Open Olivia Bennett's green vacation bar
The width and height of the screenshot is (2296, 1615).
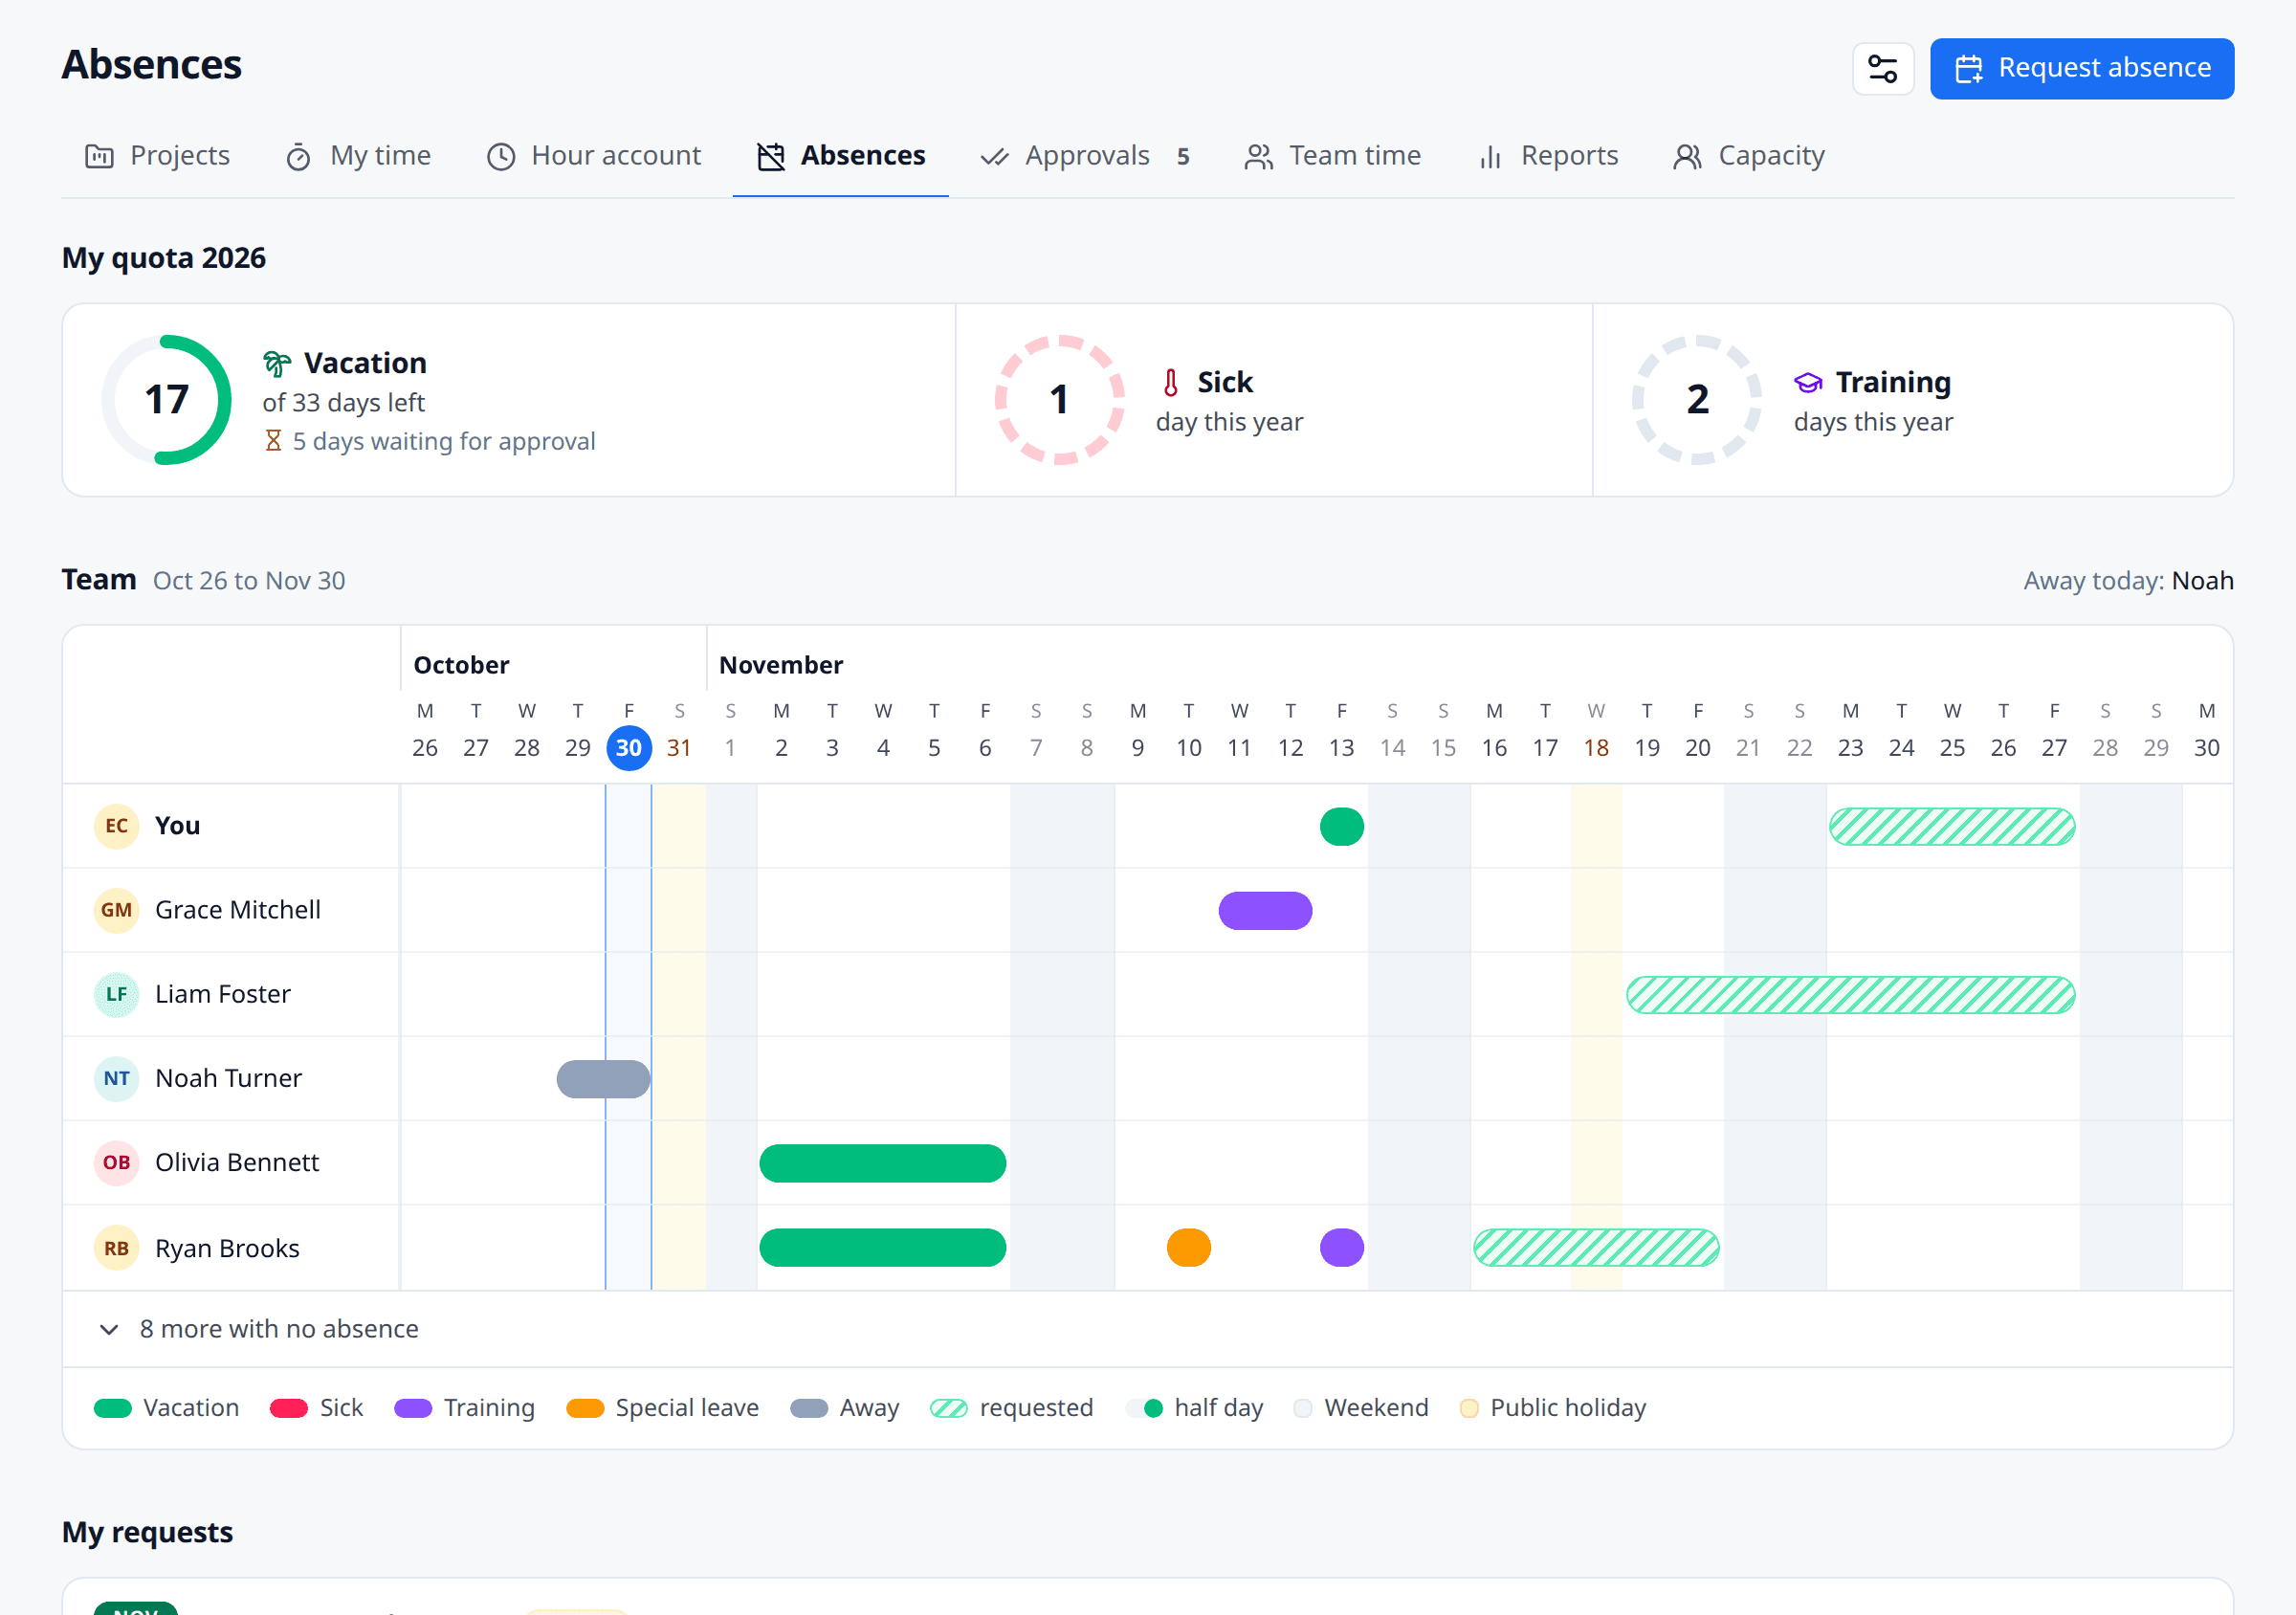pos(882,1163)
